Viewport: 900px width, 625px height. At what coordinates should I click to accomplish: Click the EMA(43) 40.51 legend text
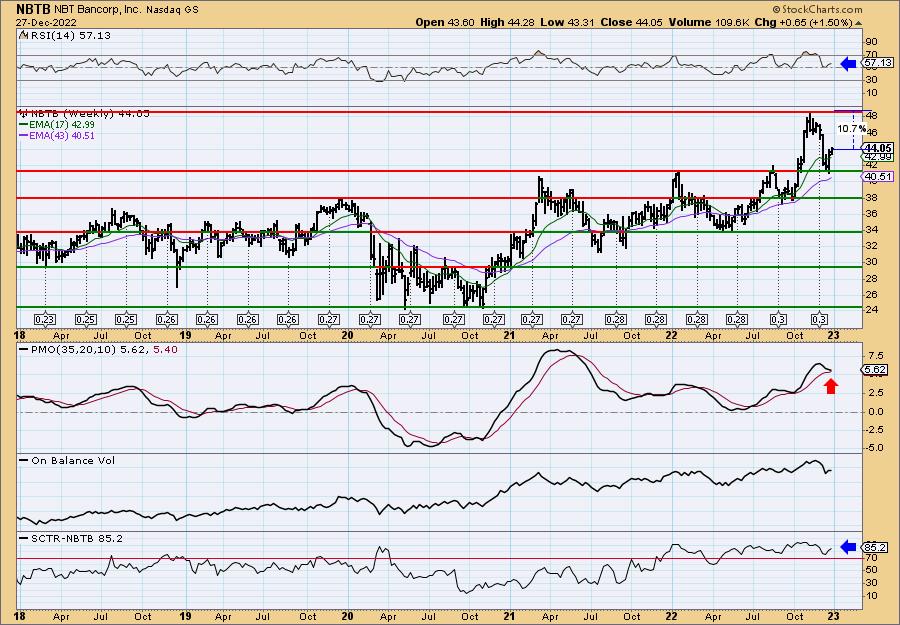point(62,136)
